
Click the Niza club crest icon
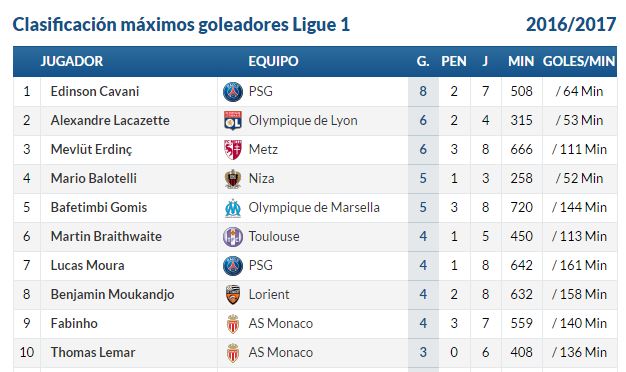[233, 178]
